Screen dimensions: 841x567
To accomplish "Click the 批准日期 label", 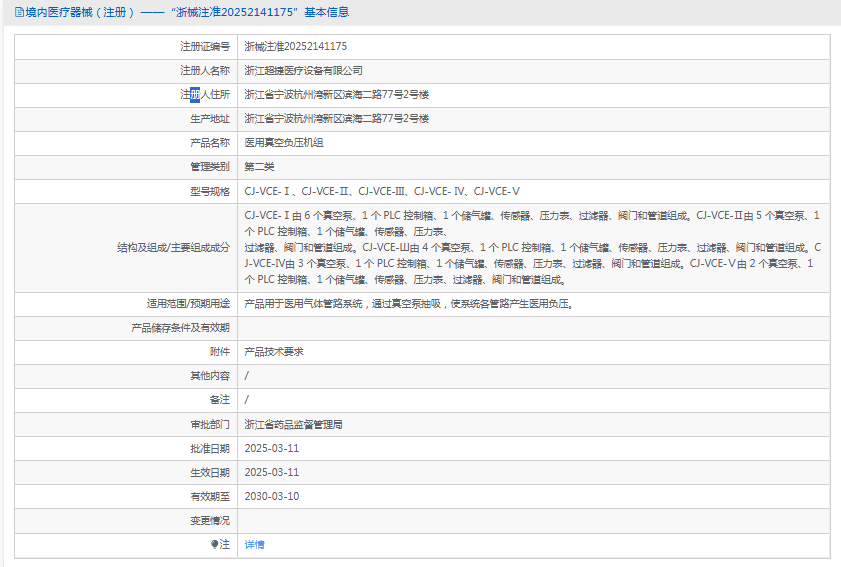I will (x=210, y=448).
